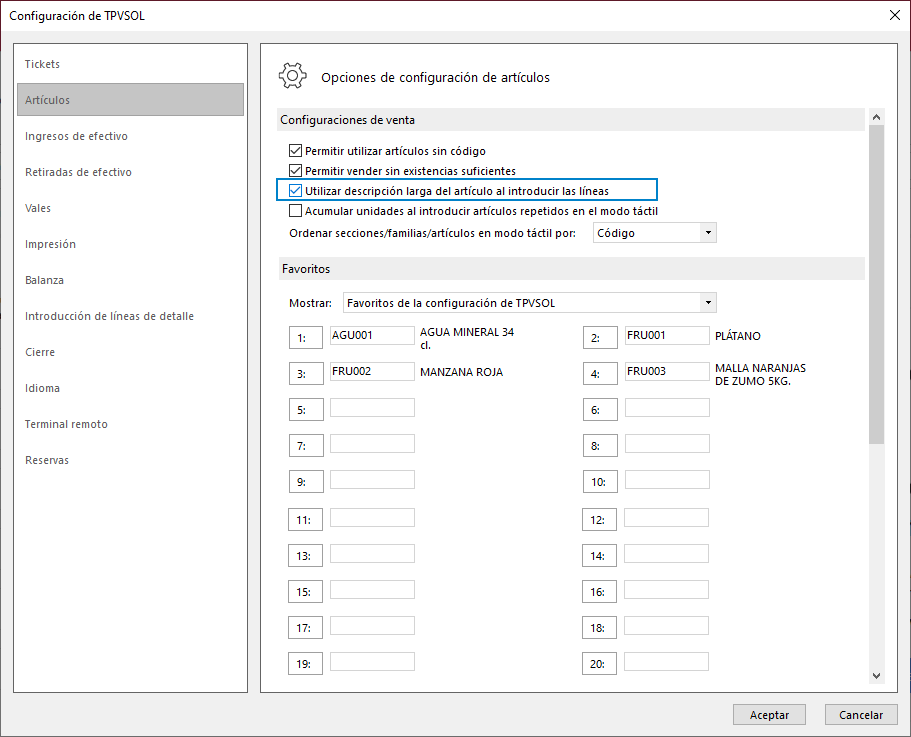Toggle Utilizar descripción larga del artículo

295,190
